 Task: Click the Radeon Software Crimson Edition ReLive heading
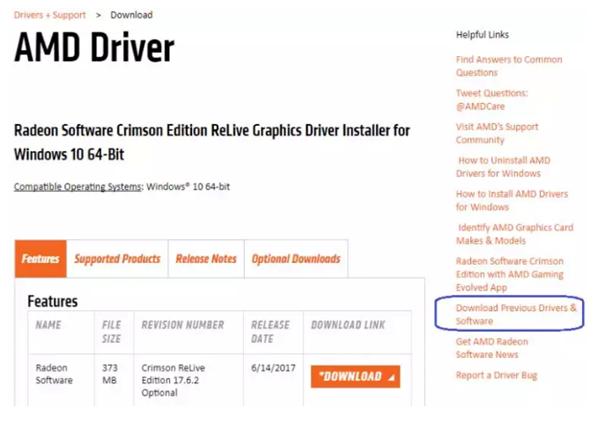click(212, 142)
